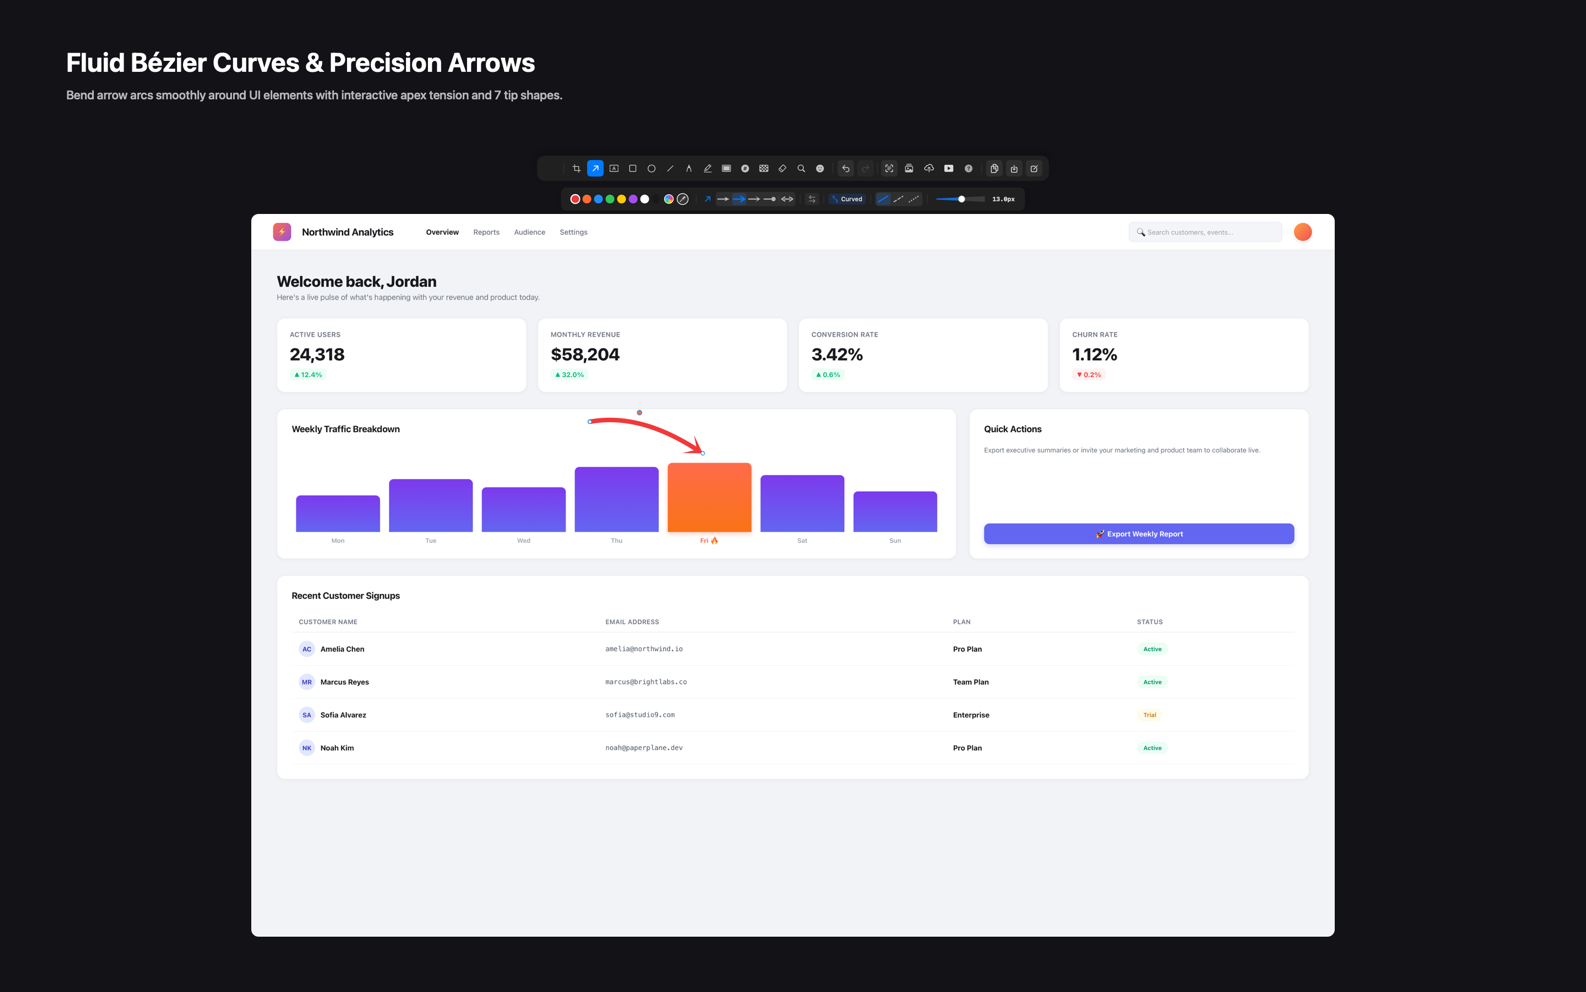Choose the dot-ended arrow tip style

pos(770,199)
